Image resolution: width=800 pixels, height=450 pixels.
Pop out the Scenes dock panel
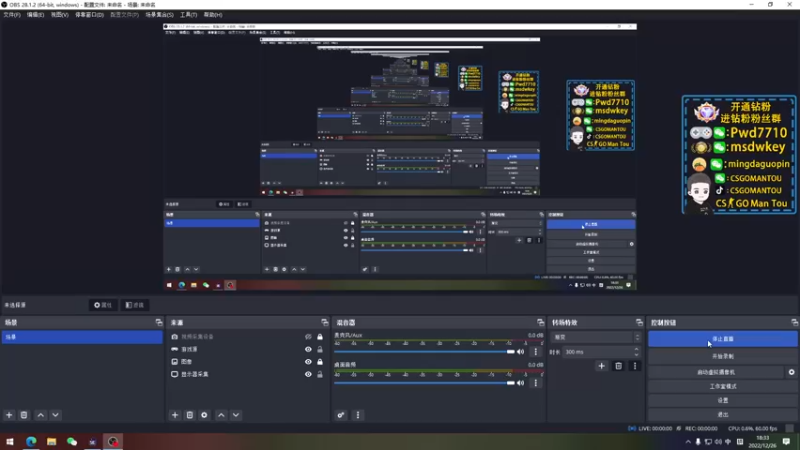point(159,322)
